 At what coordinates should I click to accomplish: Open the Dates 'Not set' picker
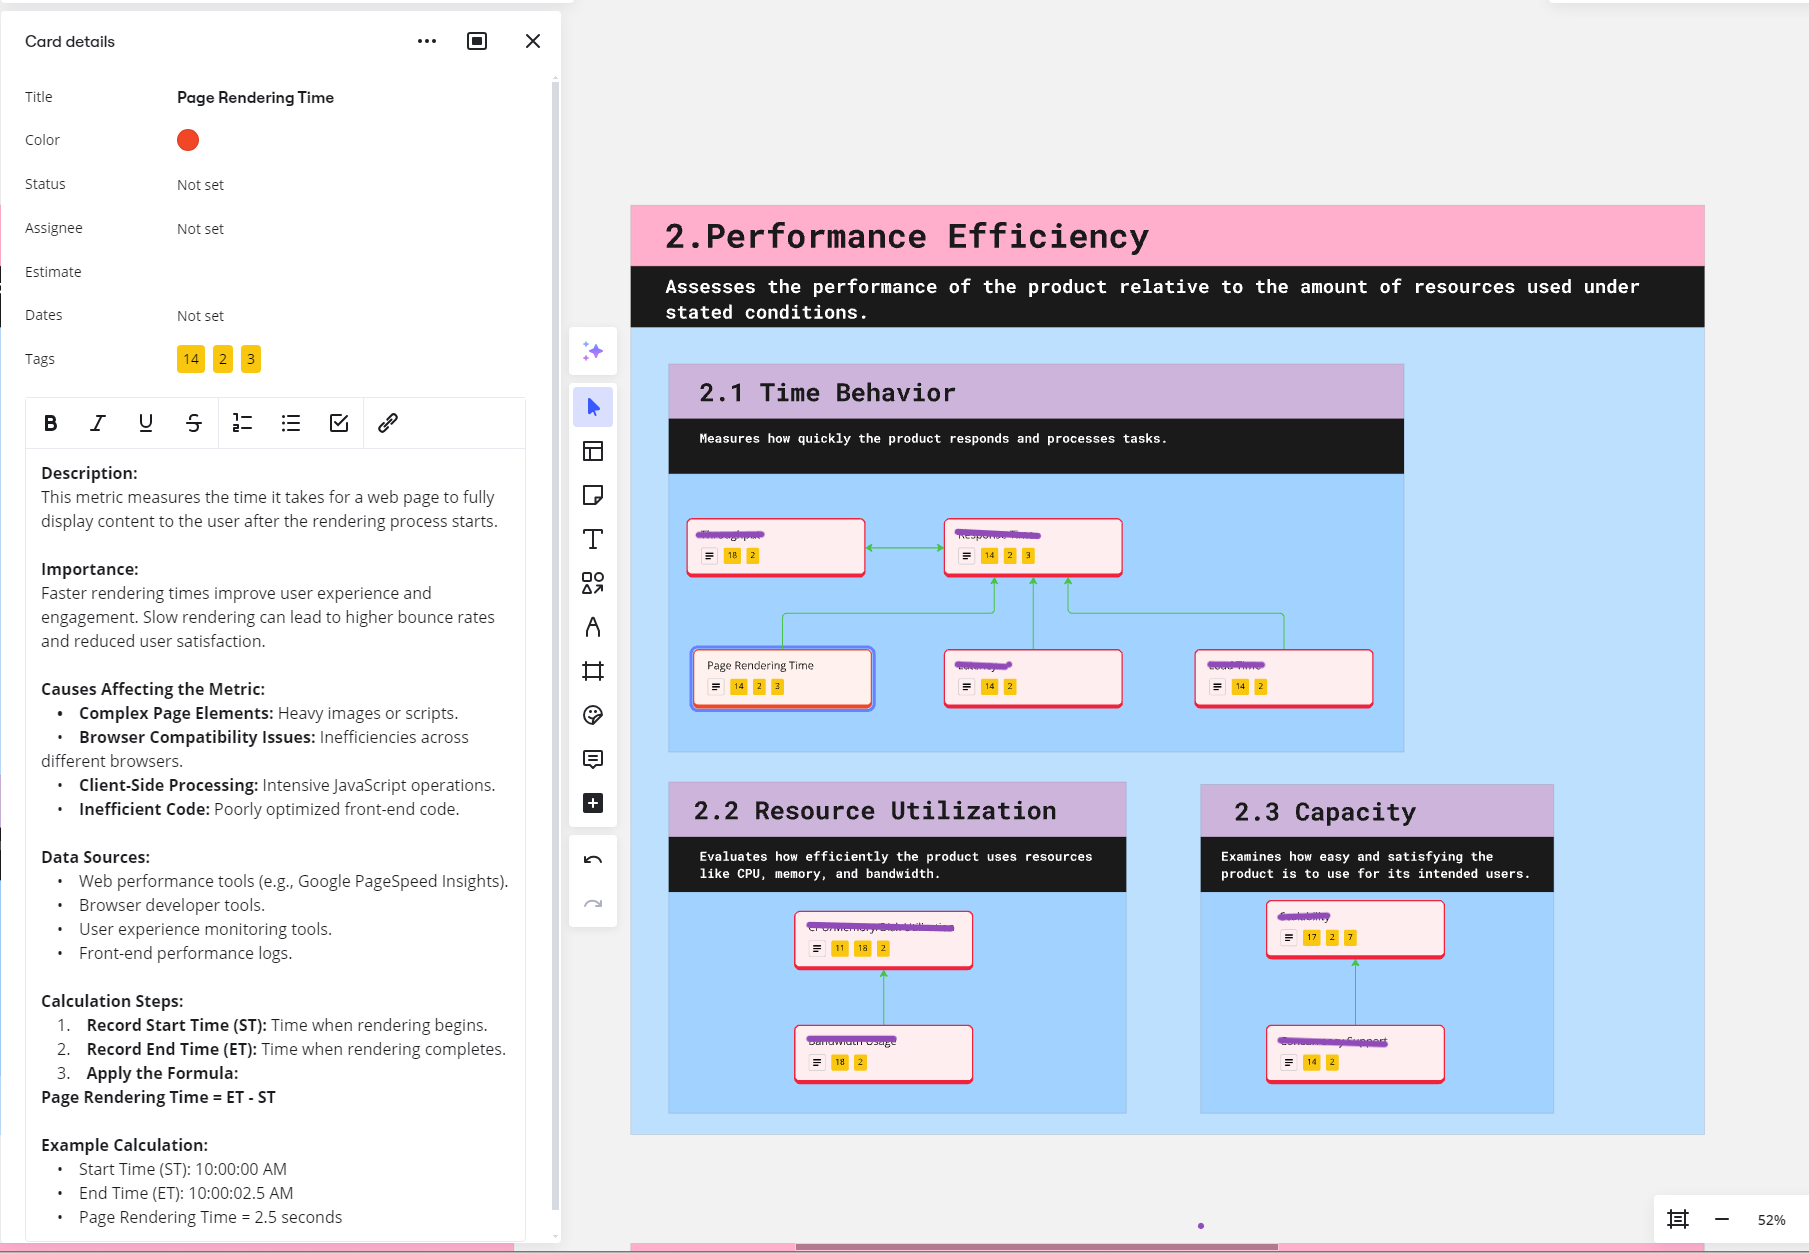tap(200, 315)
